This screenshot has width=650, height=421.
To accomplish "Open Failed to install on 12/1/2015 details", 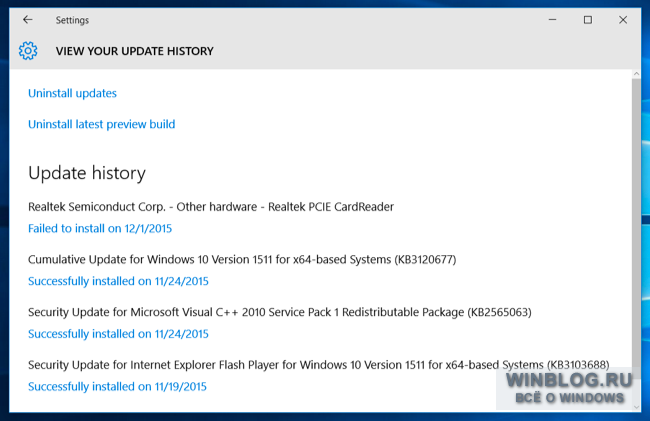I will point(100,228).
